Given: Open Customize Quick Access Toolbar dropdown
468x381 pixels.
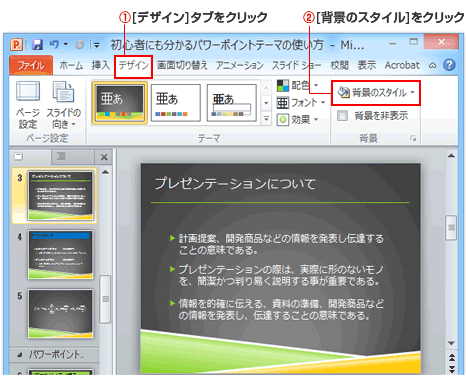Looking at the screenshot, I should 96,45.
